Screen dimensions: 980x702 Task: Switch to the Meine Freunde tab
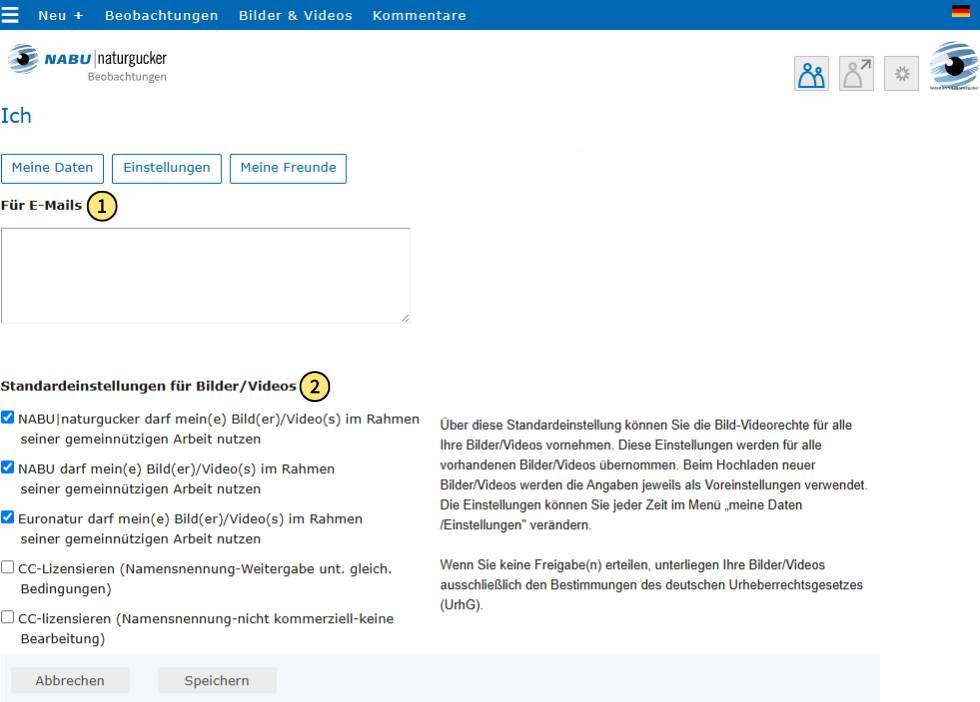(288, 168)
